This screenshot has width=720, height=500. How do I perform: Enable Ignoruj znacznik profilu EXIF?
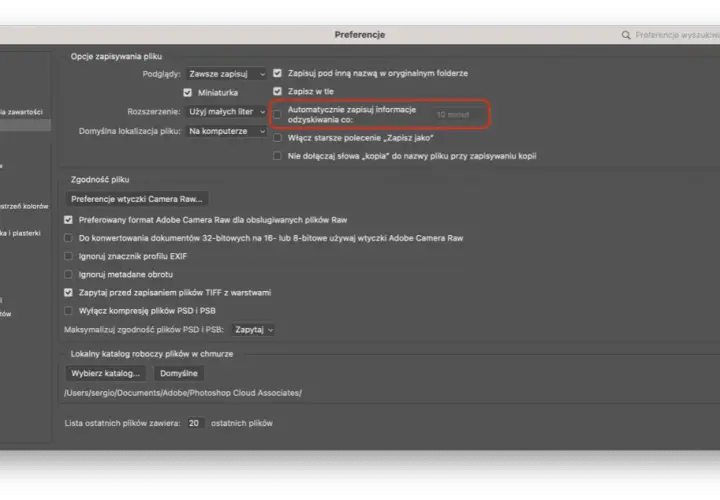68,256
